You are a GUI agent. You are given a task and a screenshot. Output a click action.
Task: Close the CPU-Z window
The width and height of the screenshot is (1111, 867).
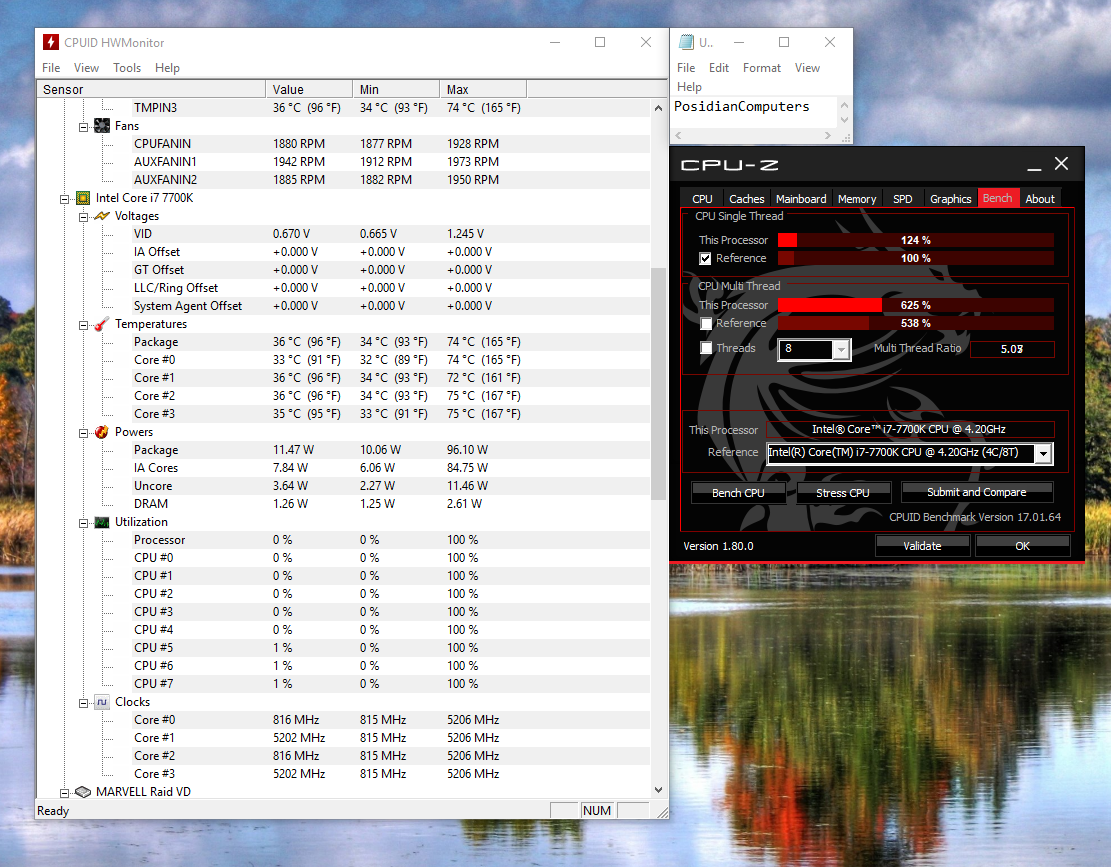(1061, 164)
